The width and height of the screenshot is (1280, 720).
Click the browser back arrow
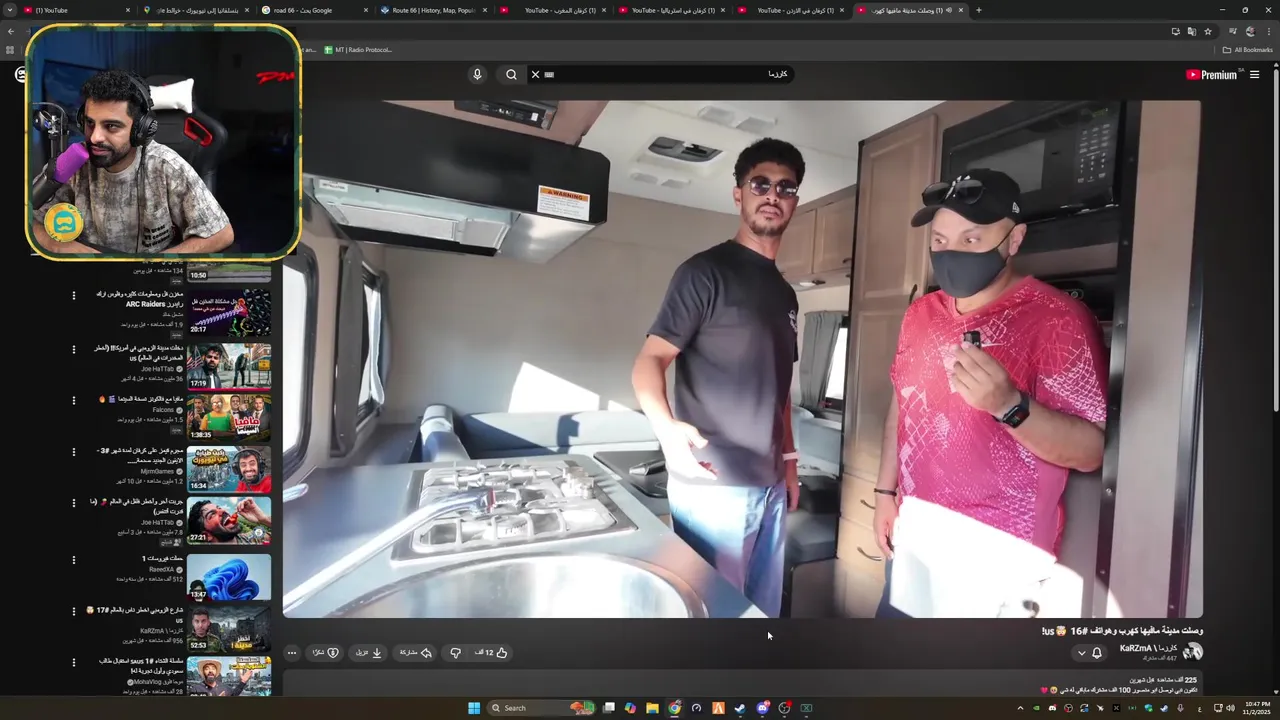(11, 31)
